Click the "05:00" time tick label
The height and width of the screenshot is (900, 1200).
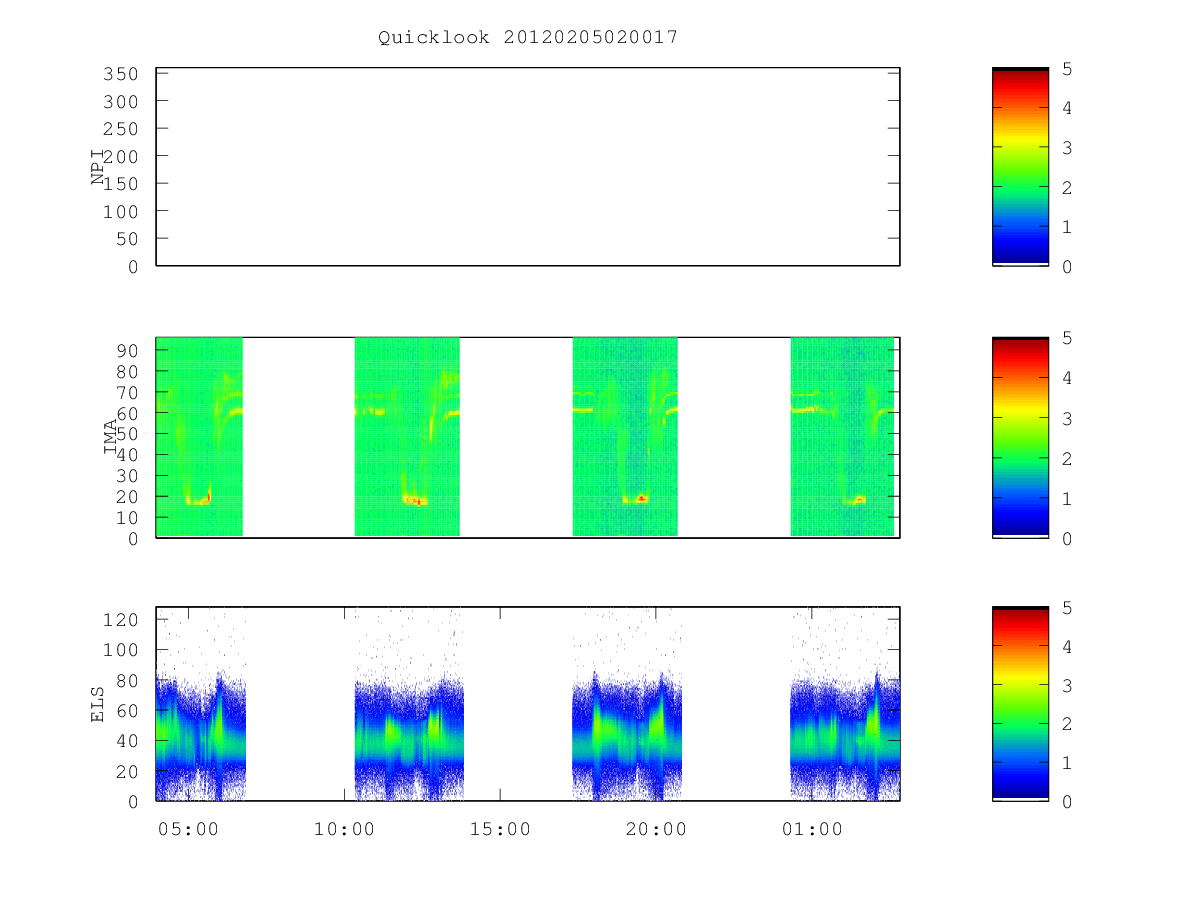pyautogui.click(x=188, y=829)
